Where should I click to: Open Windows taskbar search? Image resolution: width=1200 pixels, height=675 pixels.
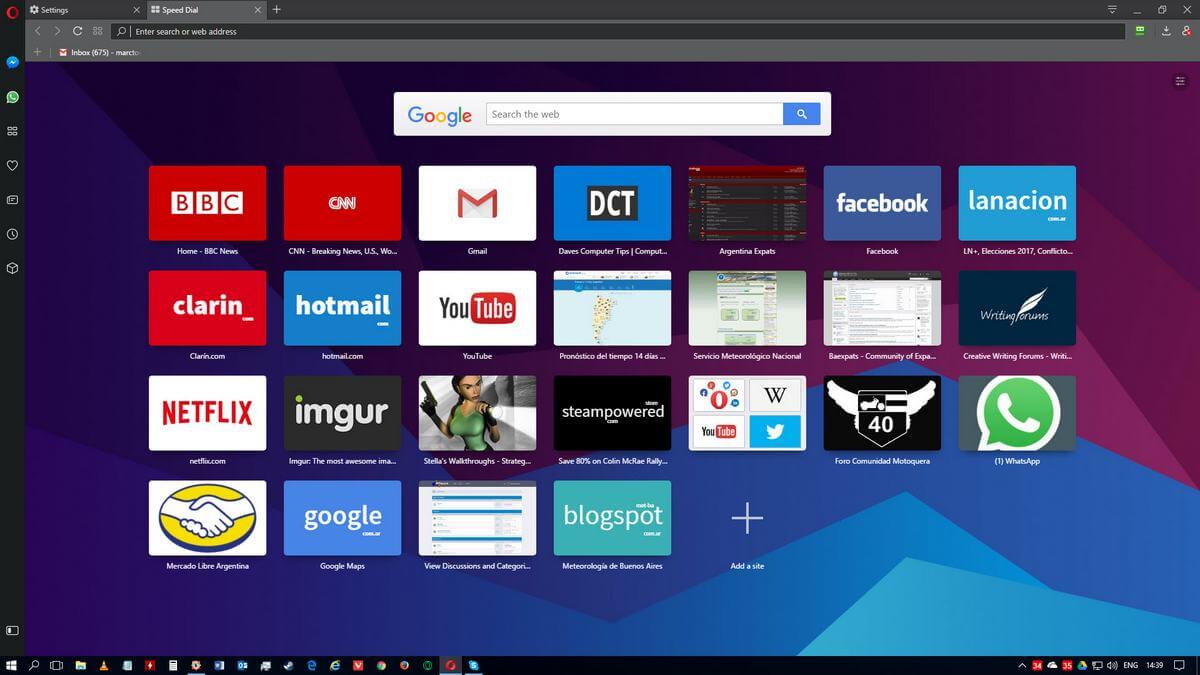pos(34,665)
